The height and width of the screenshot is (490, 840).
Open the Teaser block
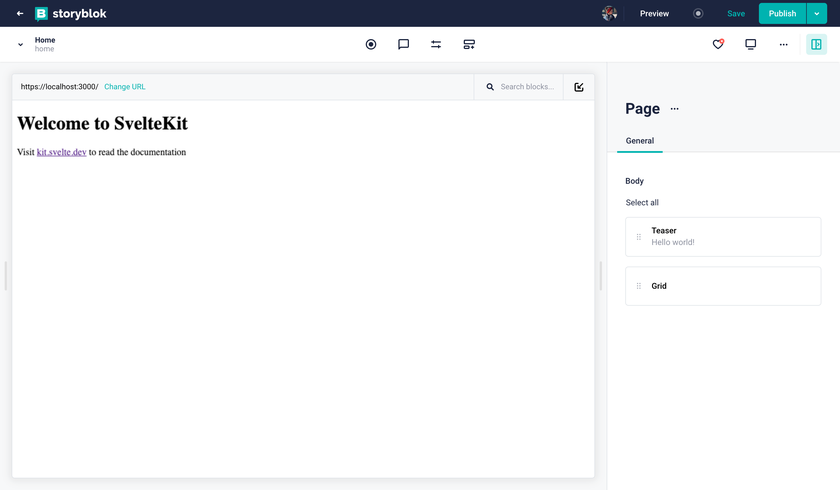pos(723,237)
